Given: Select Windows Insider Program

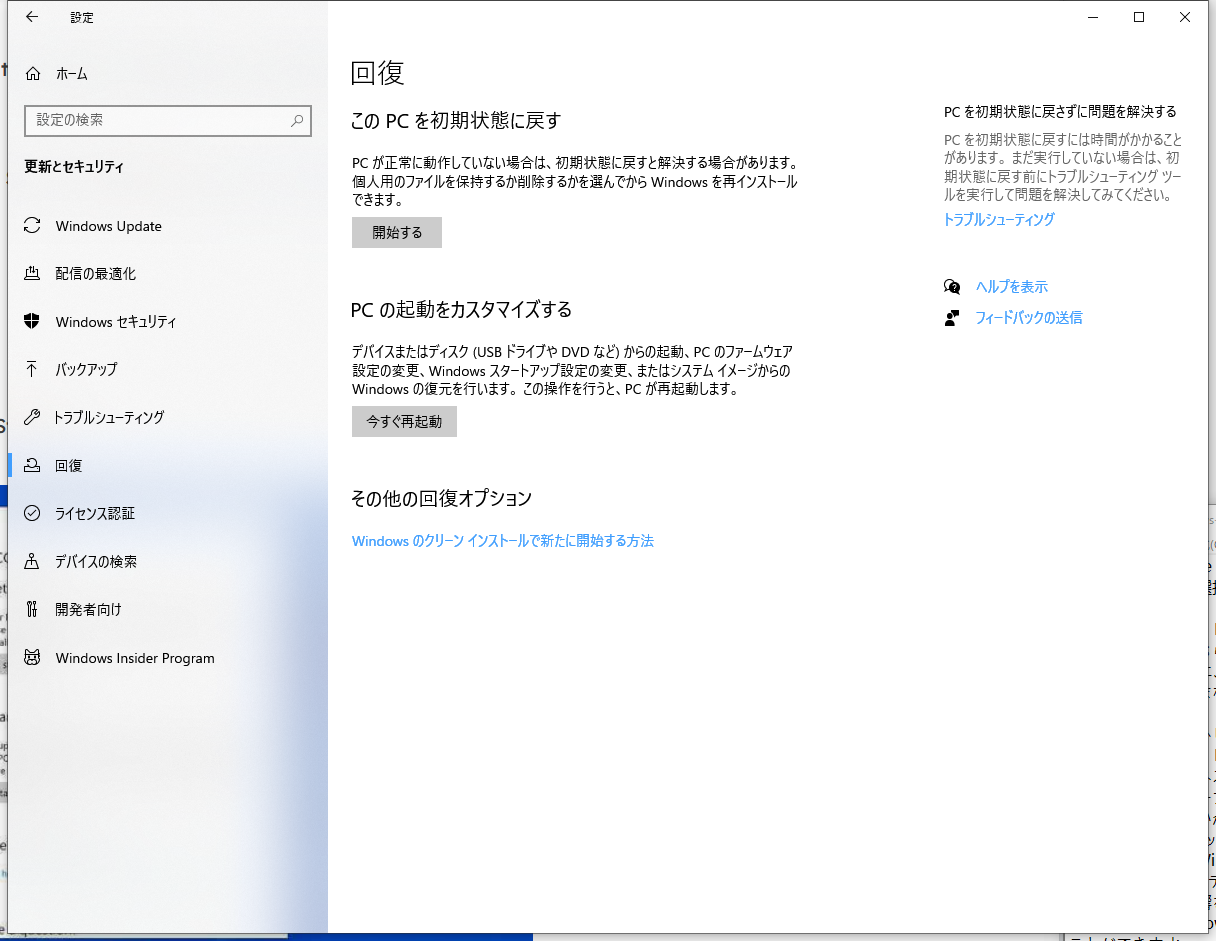Looking at the screenshot, I should click(x=134, y=657).
